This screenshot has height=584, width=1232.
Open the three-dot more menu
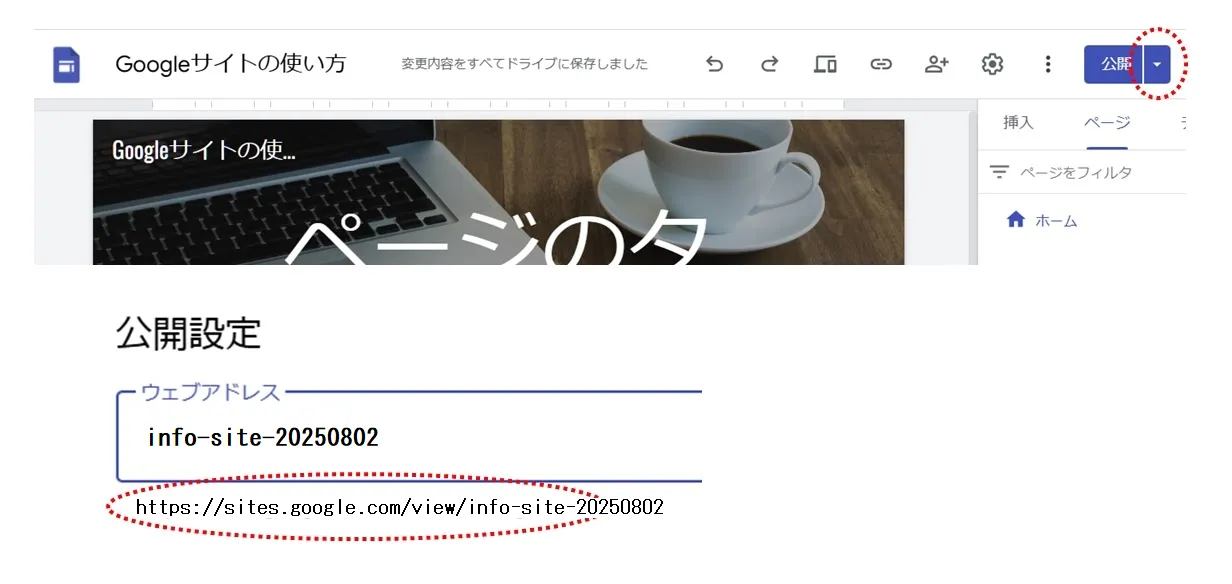pyautogui.click(x=1048, y=64)
